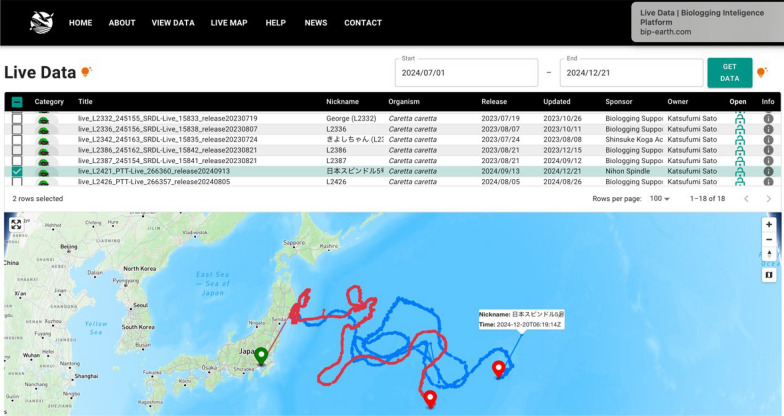Reset the map compass bearing
The width and height of the screenshot is (784, 416).
(x=768, y=254)
